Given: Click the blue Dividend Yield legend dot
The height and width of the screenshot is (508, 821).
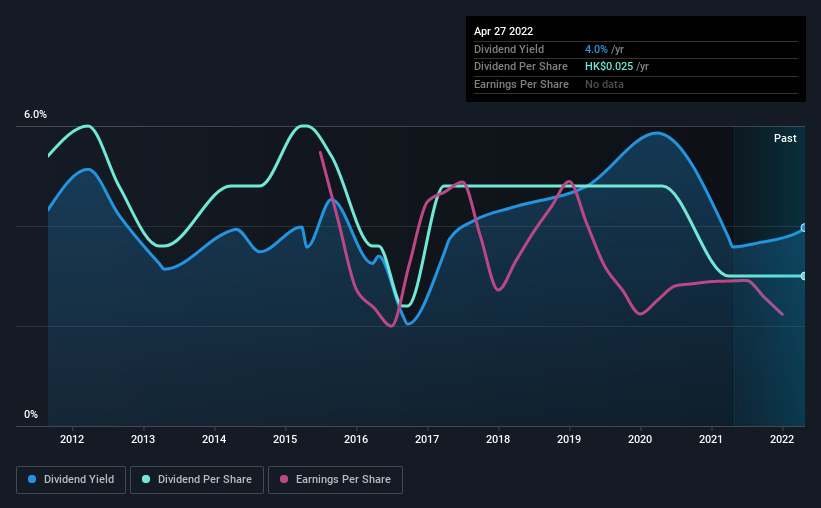Looking at the screenshot, I should point(32,479).
